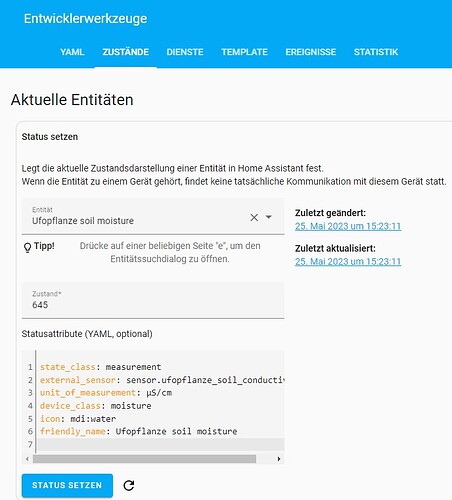Click the friendly_name line in the YAML editor
Viewport: 452px width, 500px height.
pos(139,431)
